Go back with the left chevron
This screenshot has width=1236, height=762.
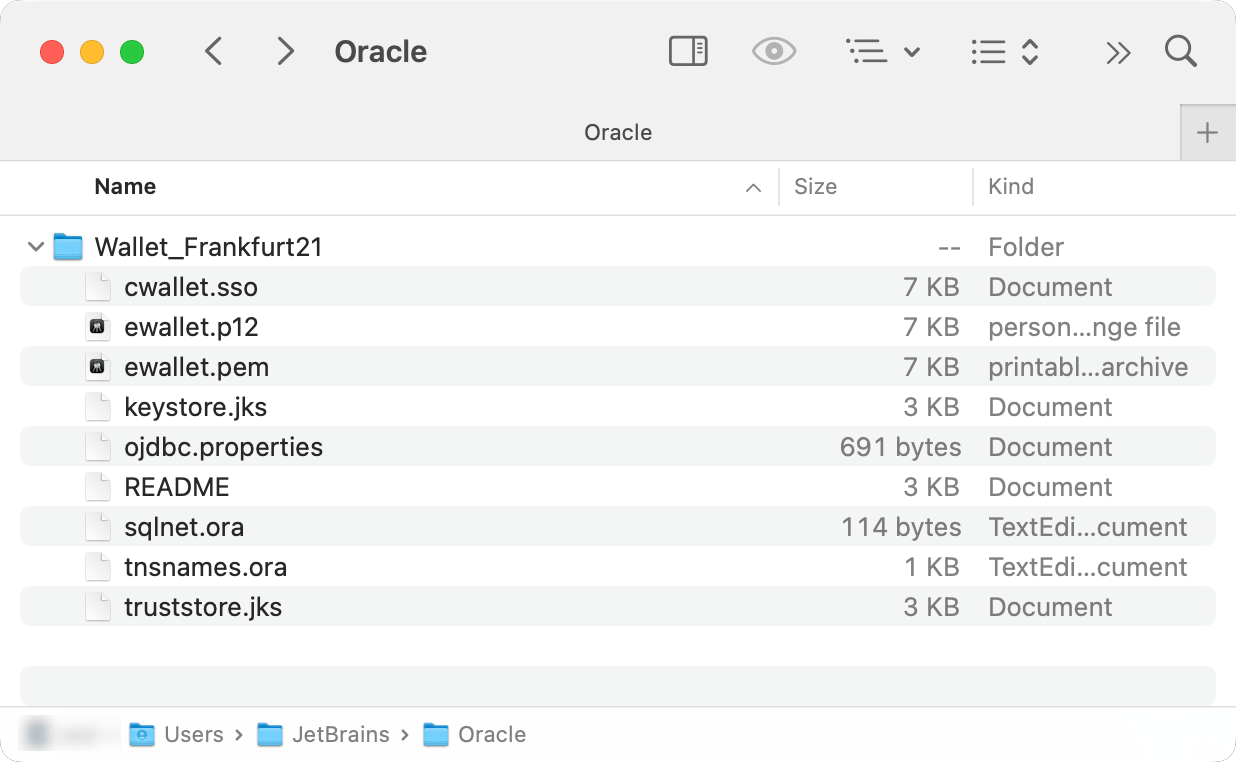(213, 52)
